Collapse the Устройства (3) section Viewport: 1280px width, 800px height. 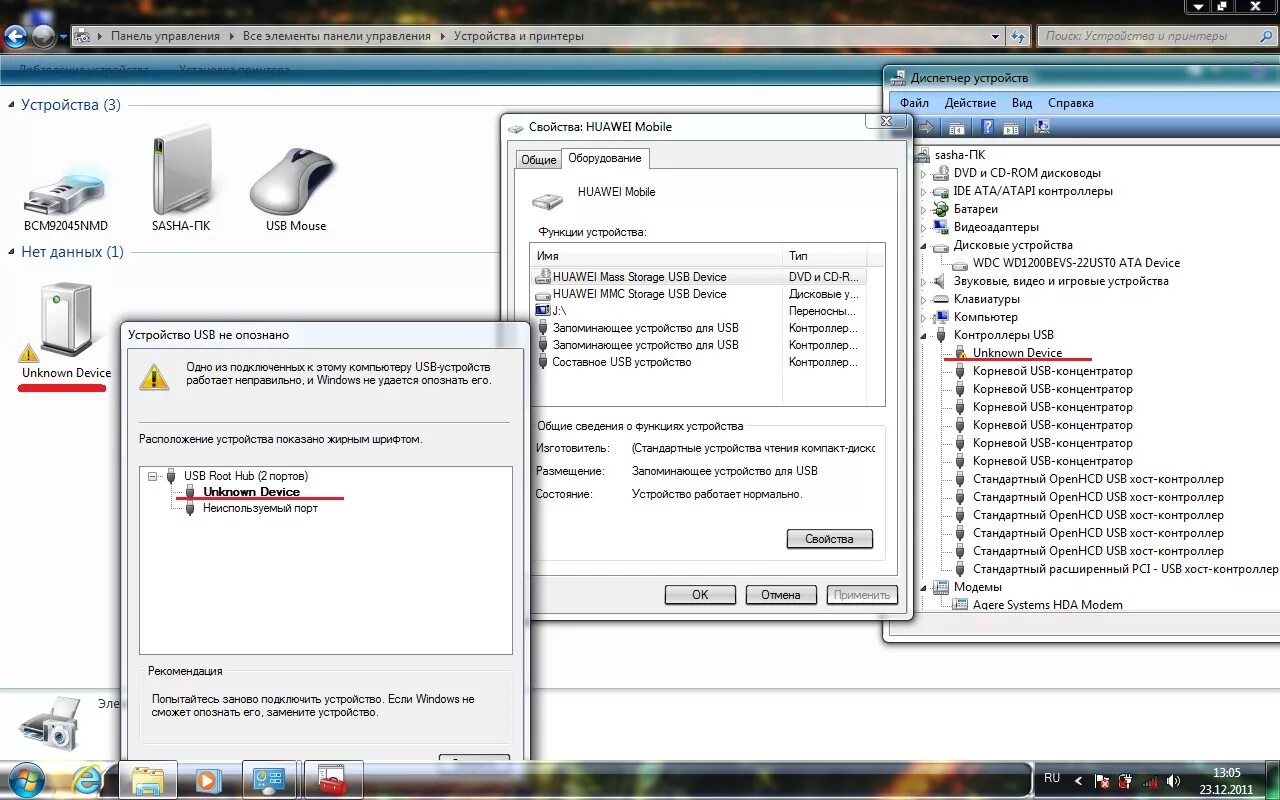12,105
